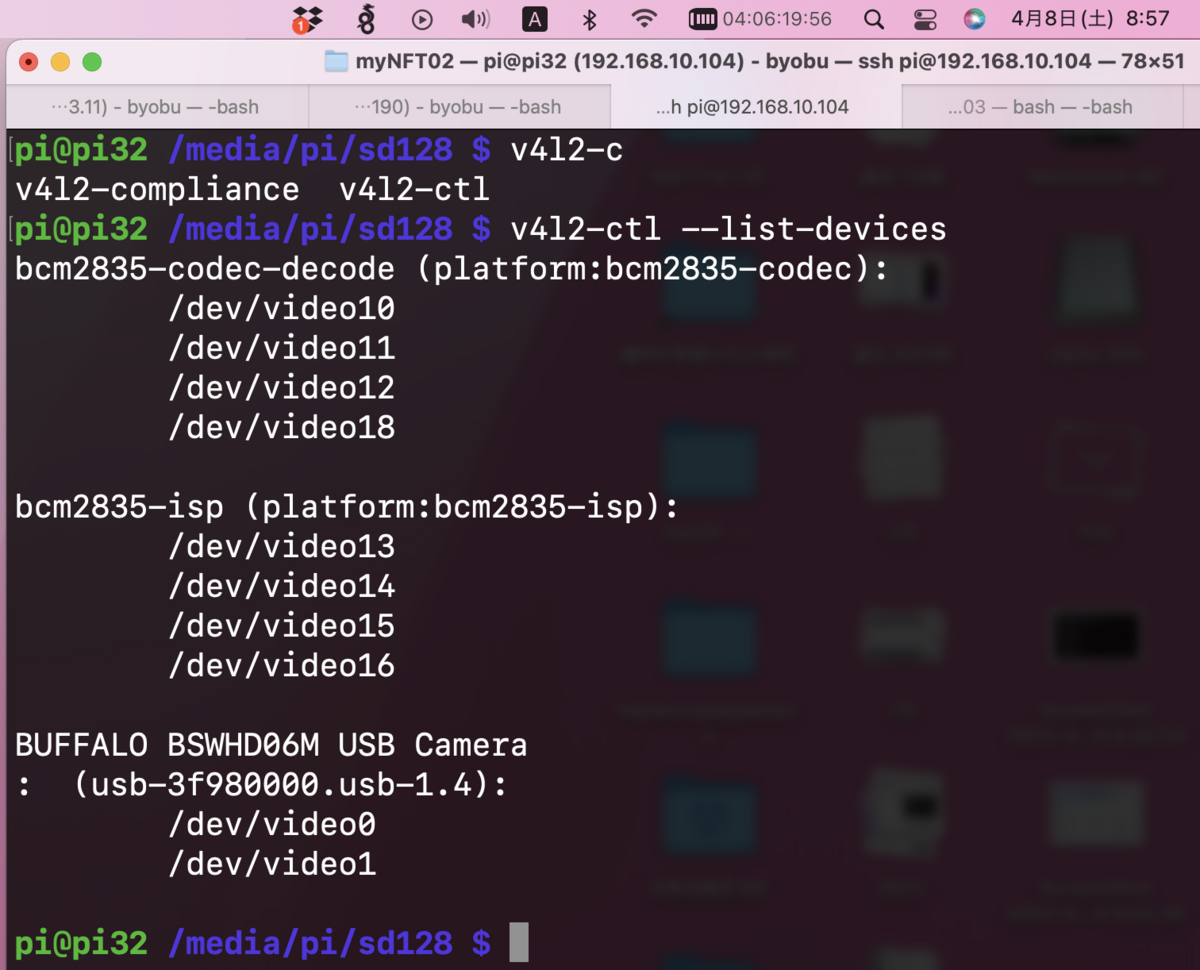This screenshot has width=1200, height=970.
Task: Open Spotlight search from the menu bar
Action: (873, 19)
